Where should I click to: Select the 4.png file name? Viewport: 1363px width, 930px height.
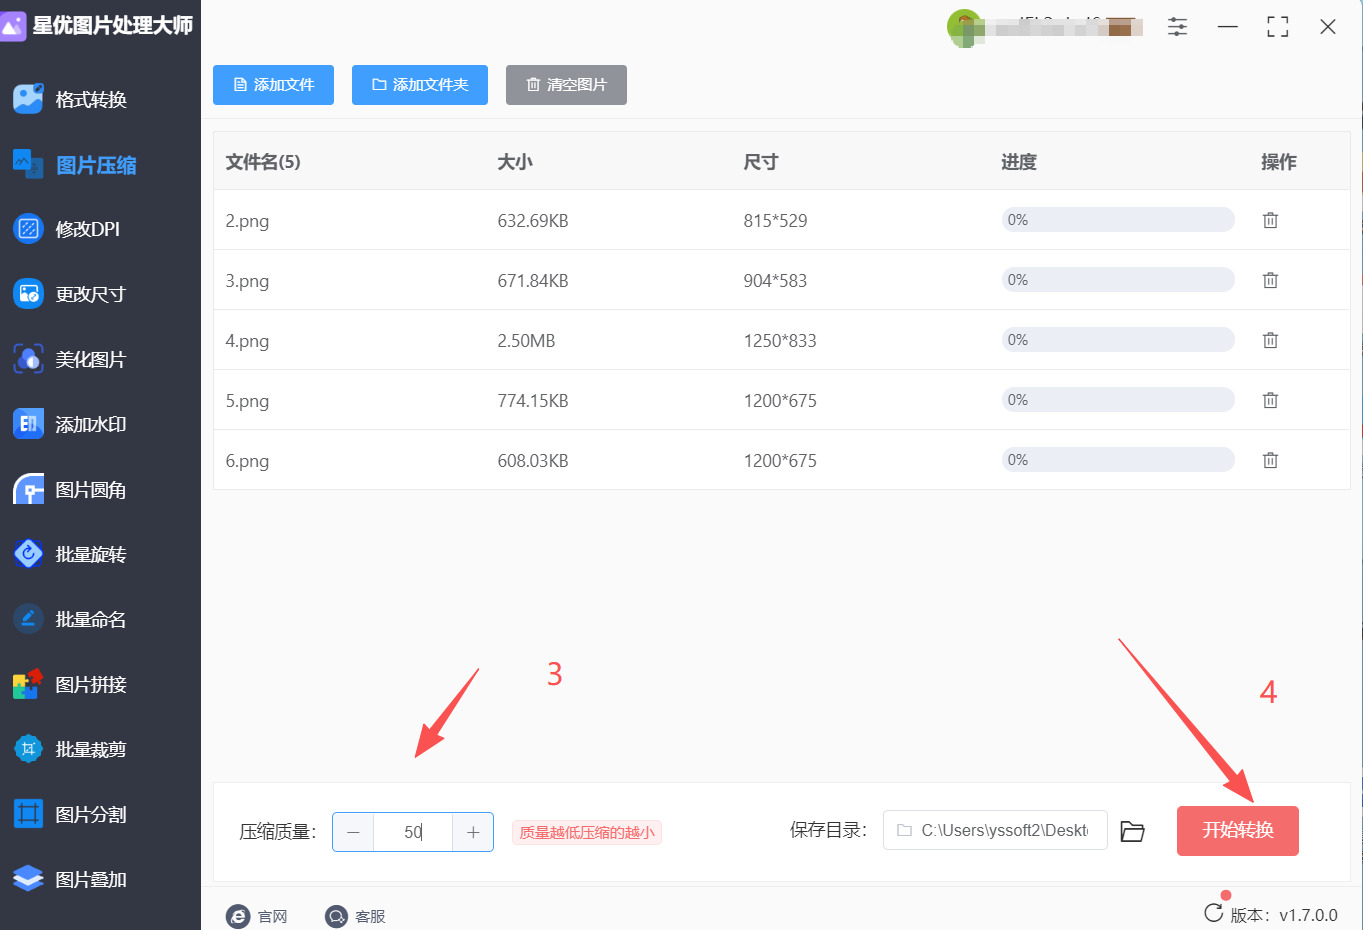click(247, 341)
